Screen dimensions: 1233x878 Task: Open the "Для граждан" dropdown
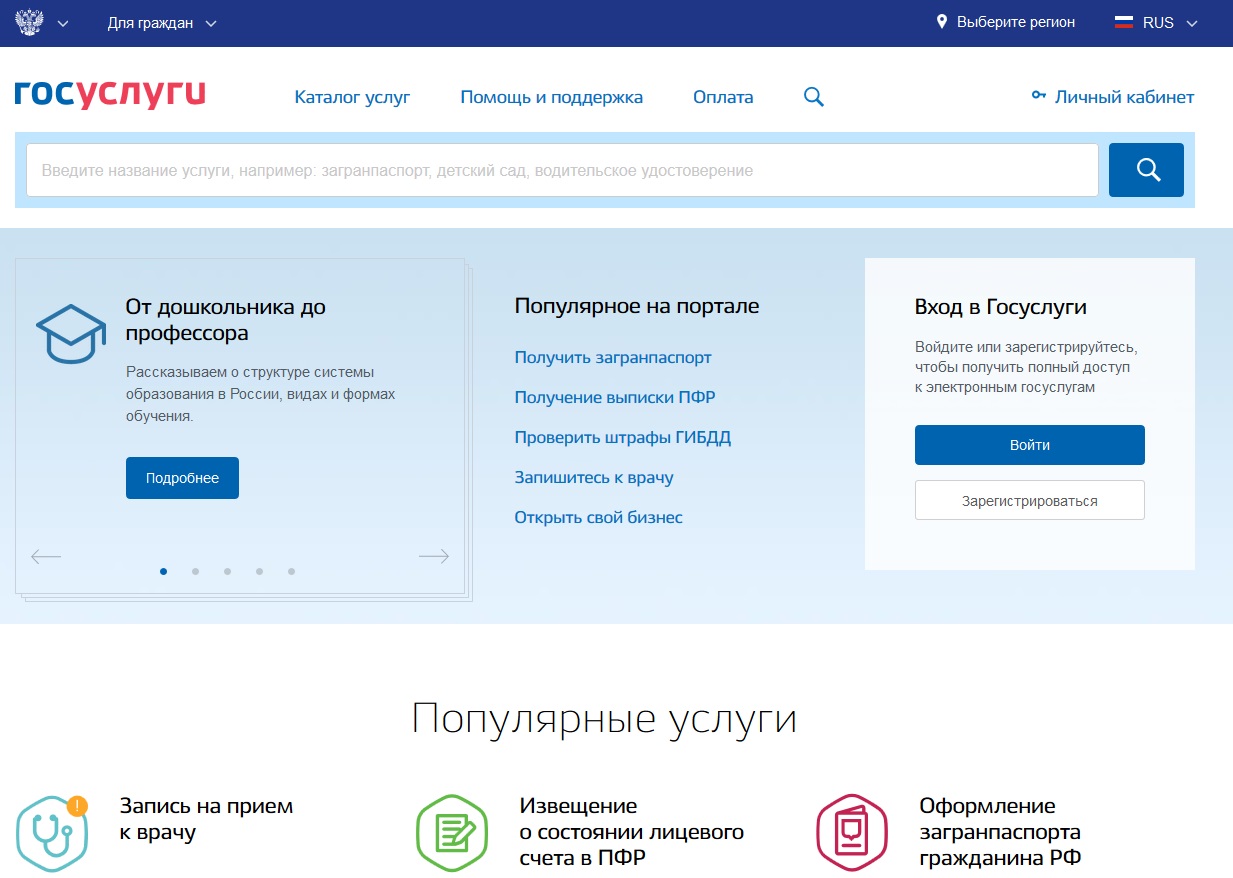[162, 23]
